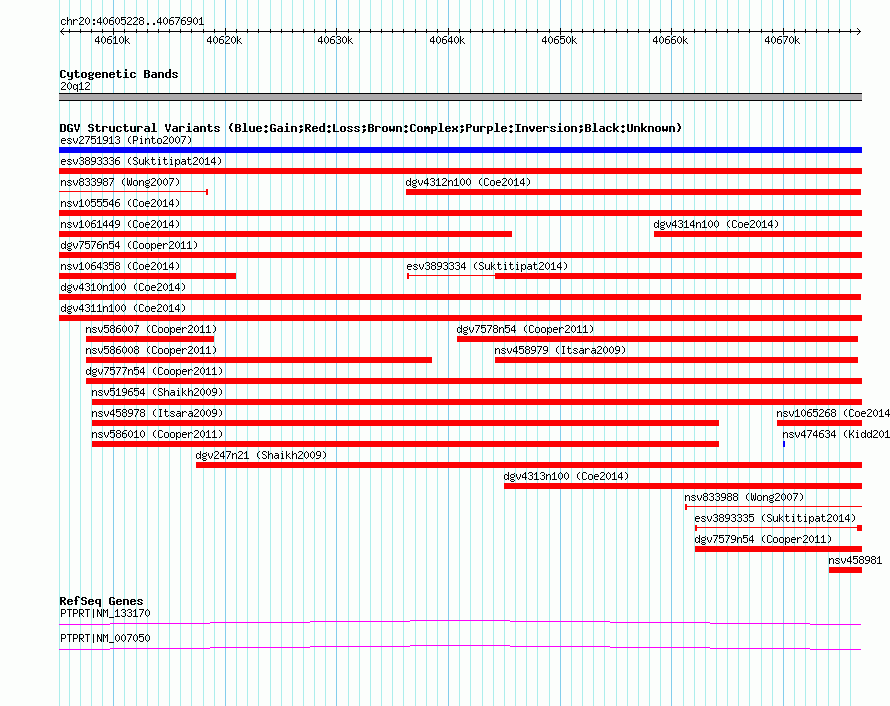Click the red nsv586007 loss bar

pyautogui.click(x=150, y=339)
